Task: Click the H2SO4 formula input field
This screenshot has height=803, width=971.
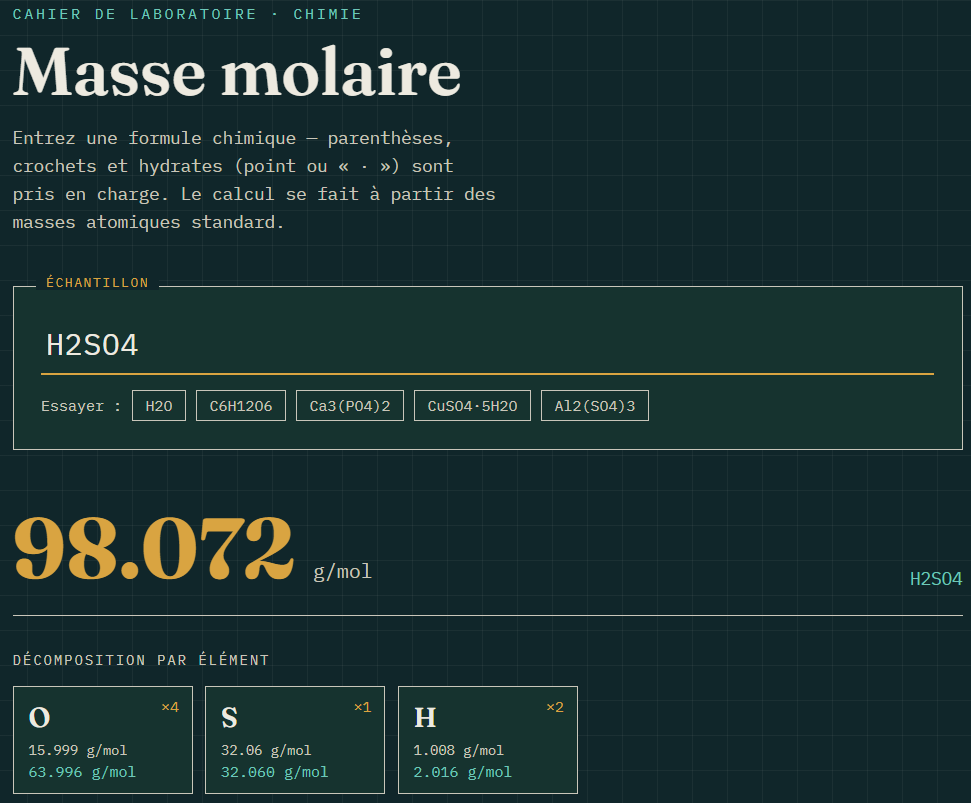Action: (x=487, y=345)
